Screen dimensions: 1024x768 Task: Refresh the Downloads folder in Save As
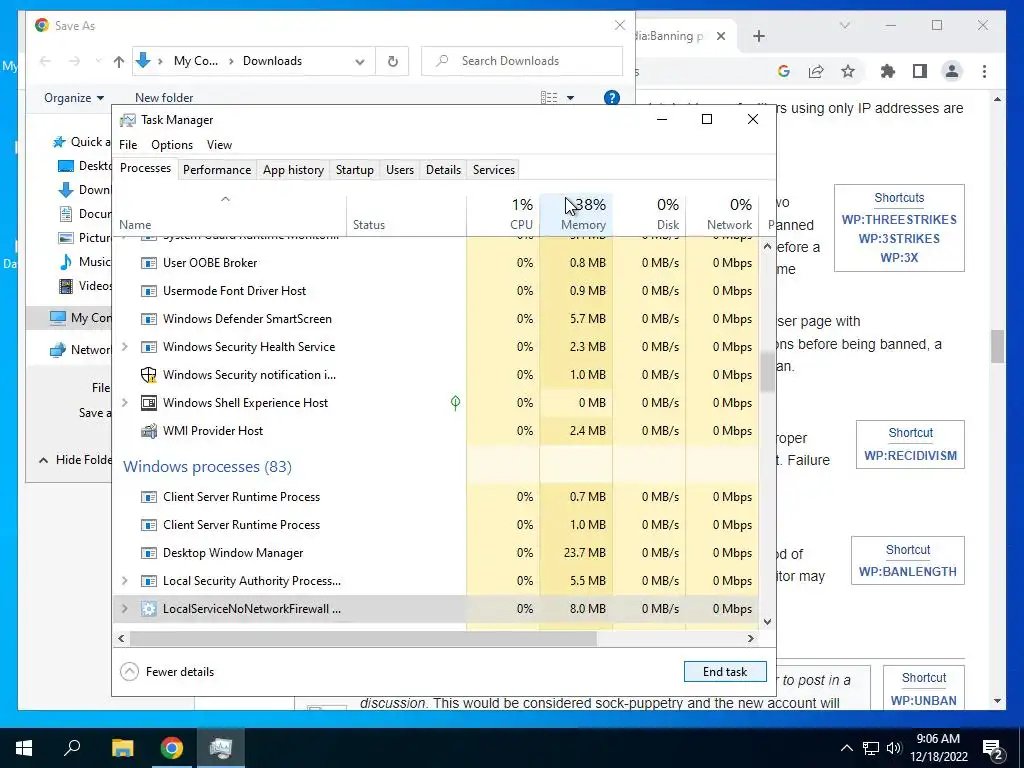click(392, 61)
